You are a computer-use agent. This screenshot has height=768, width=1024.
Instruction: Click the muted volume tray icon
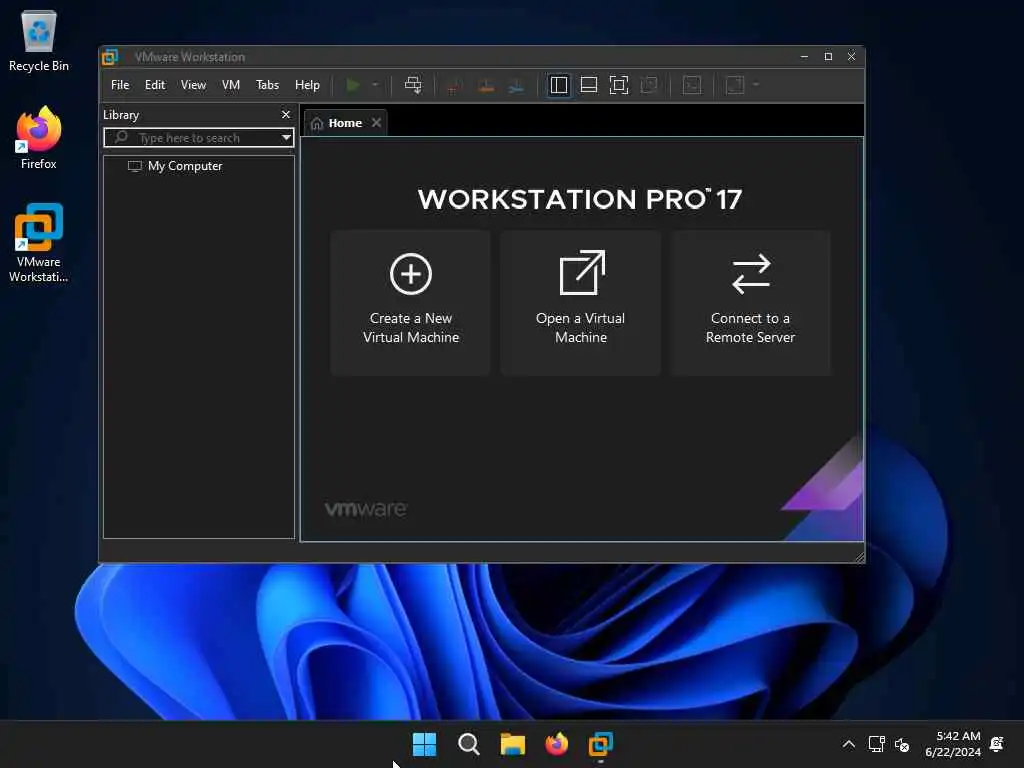(x=902, y=744)
